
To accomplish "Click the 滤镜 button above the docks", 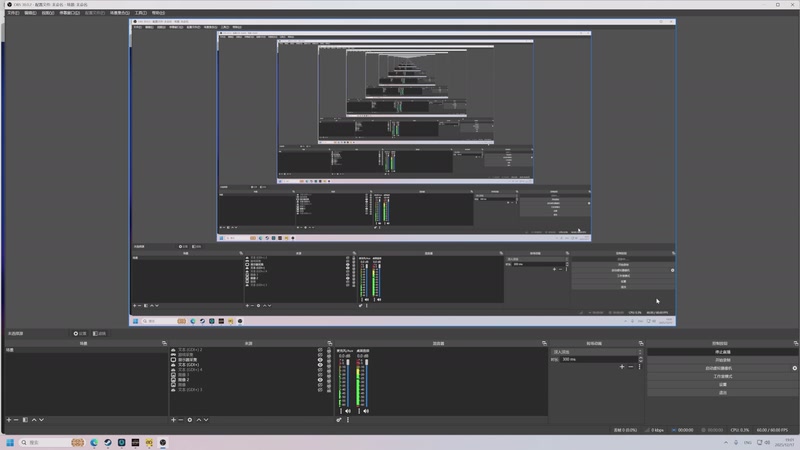I will [99, 334].
